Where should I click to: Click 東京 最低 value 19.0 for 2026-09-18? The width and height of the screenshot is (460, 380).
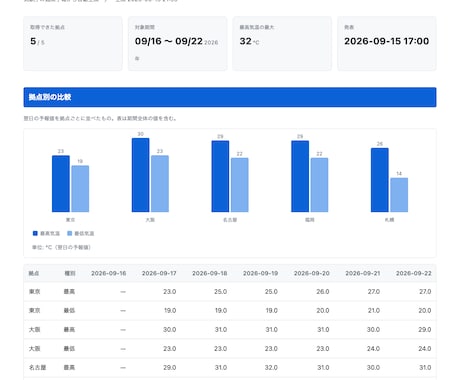click(221, 311)
